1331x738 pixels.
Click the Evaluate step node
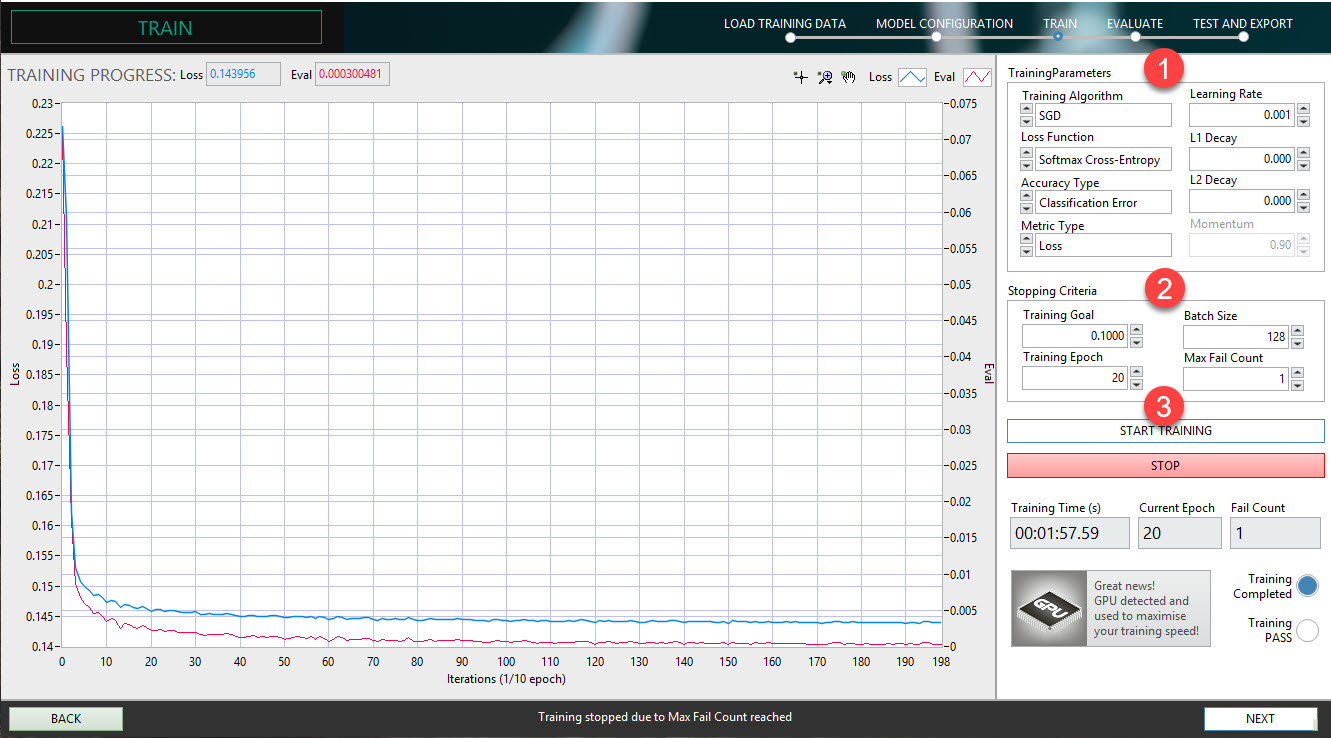[x=1135, y=37]
